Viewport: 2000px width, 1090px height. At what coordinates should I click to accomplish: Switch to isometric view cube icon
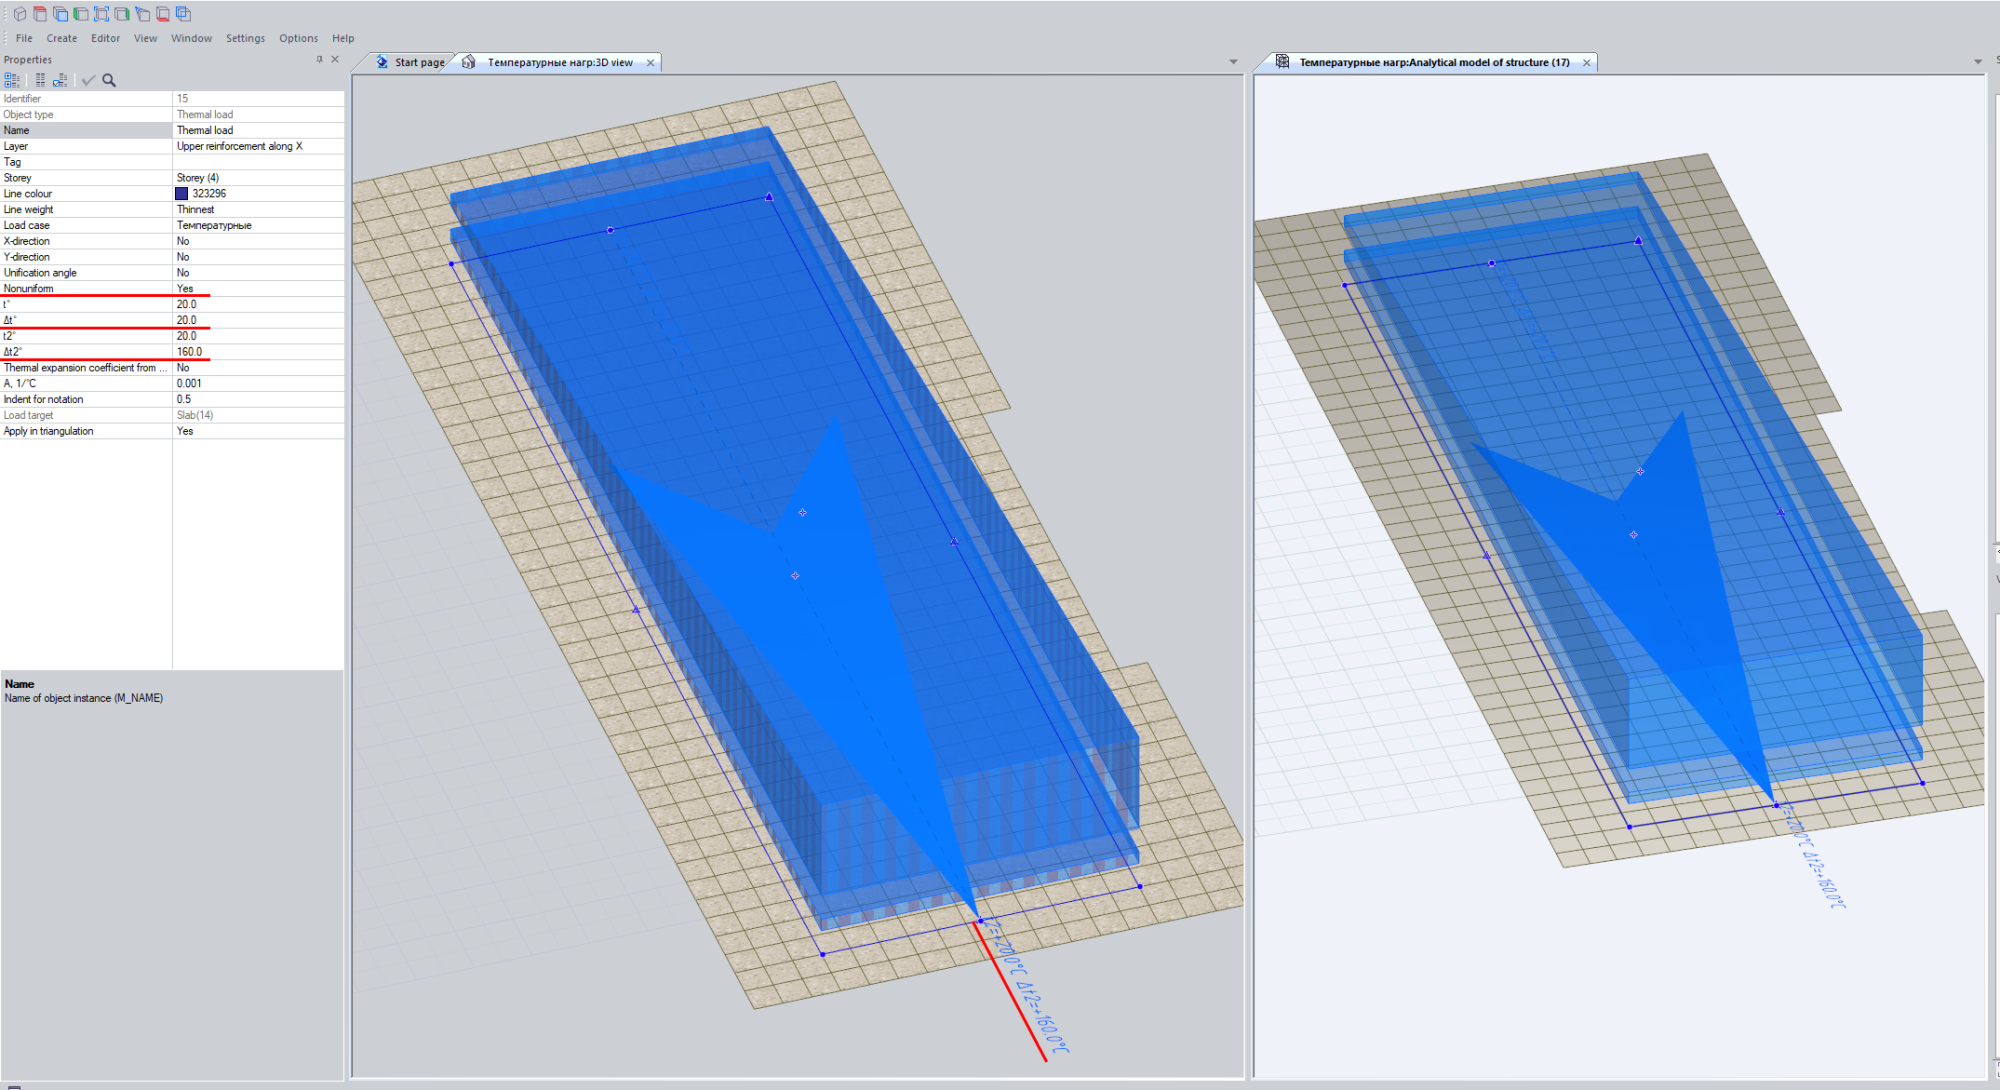click(20, 14)
